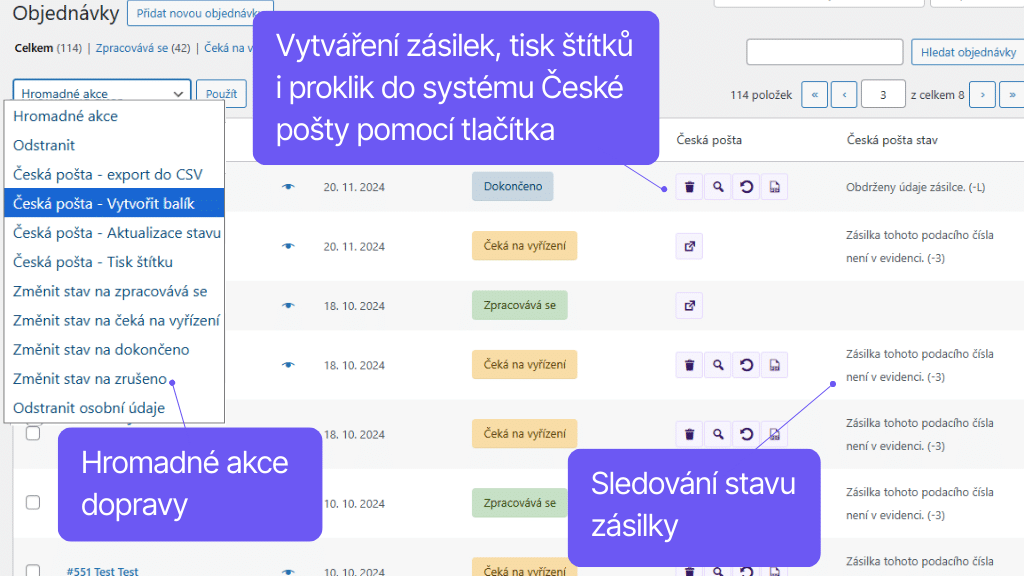The width and height of the screenshot is (1024, 576).
Task: Filter orders by Zpracovává se (42)
Action: tap(143, 47)
